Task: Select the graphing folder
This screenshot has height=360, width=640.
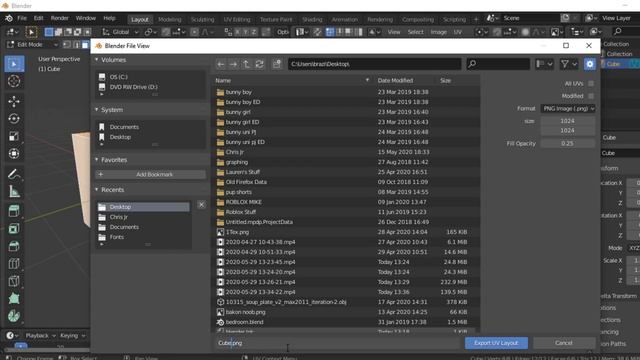Action: tap(346, 162)
